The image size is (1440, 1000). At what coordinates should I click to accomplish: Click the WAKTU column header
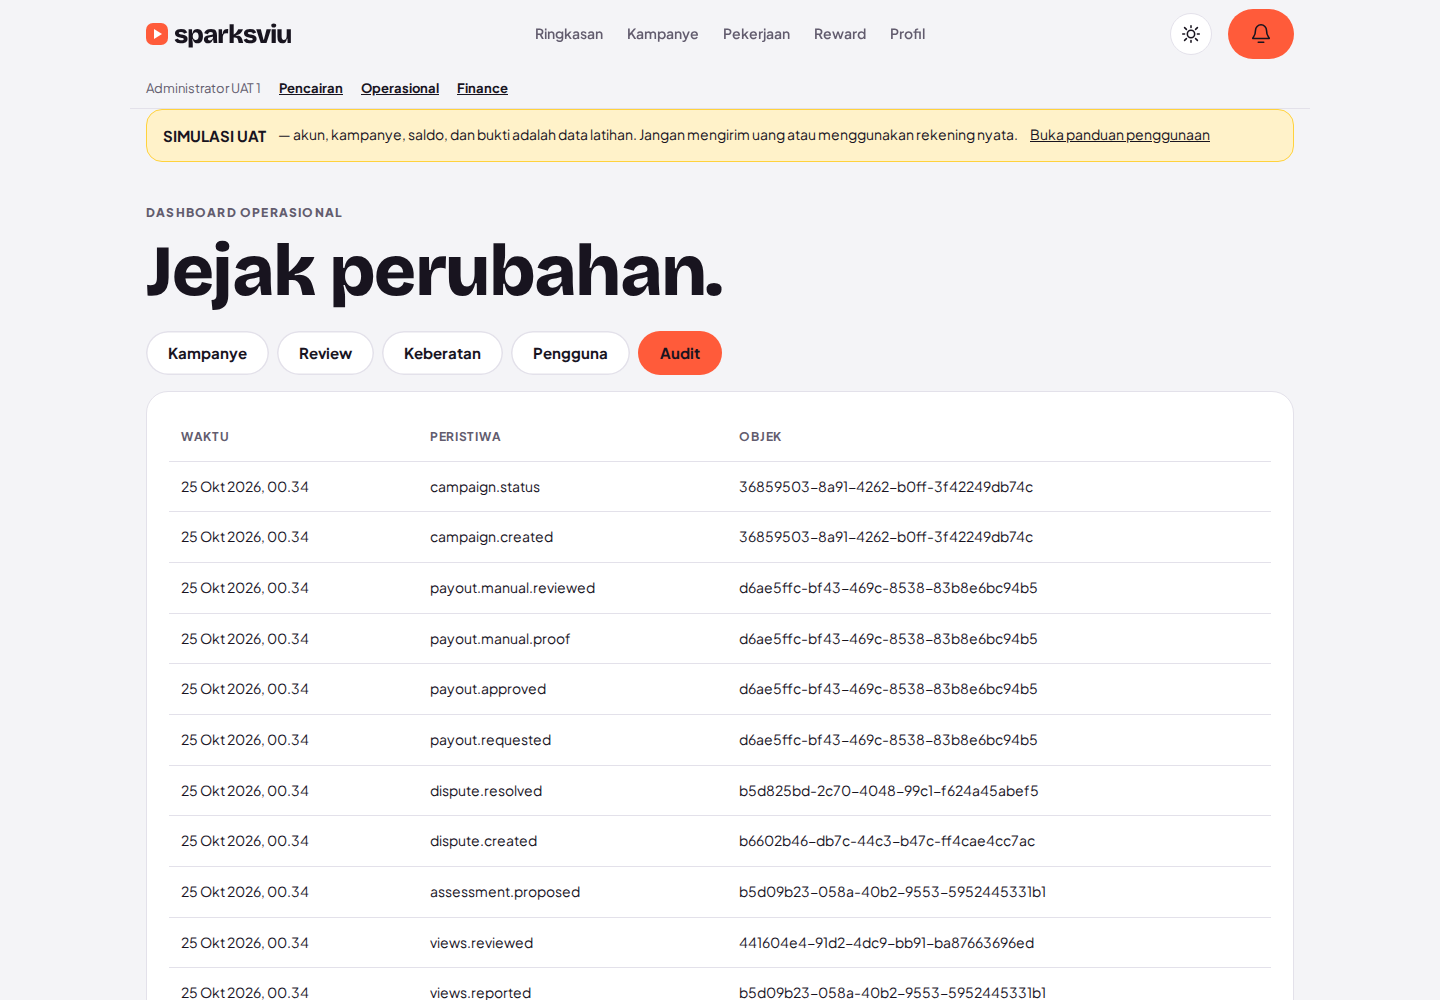pyautogui.click(x=205, y=437)
